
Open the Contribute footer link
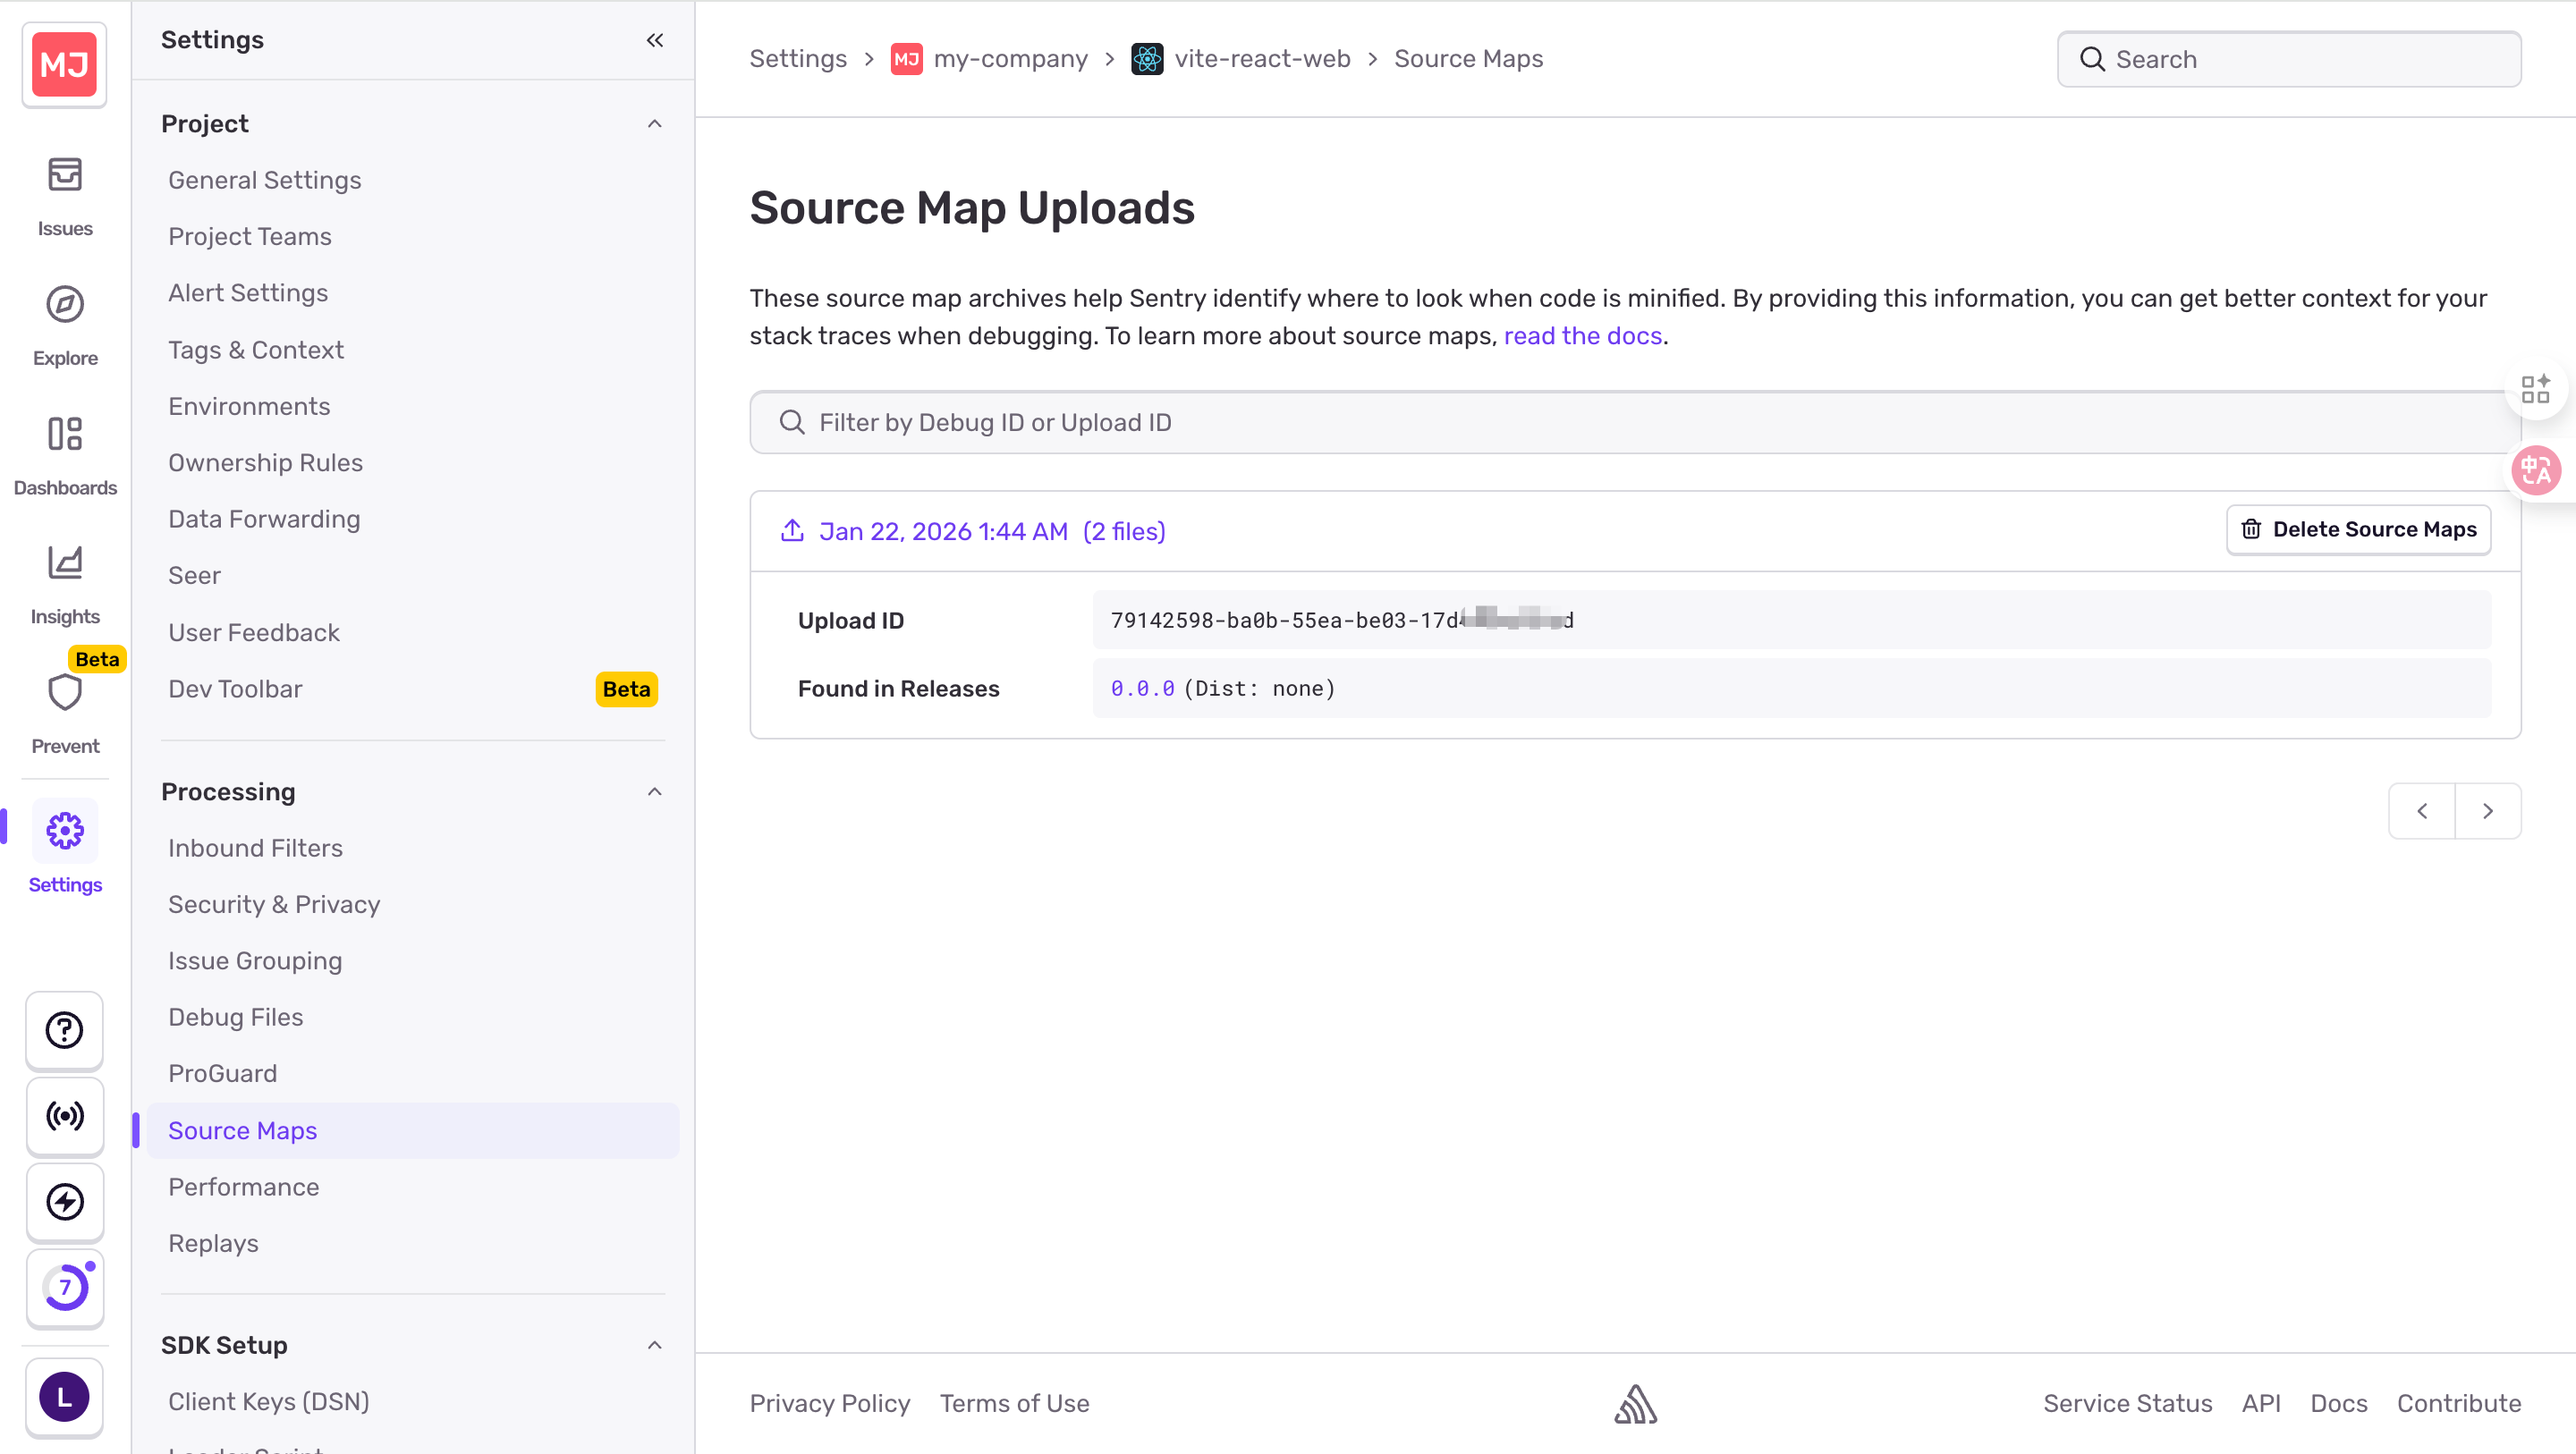click(x=2459, y=1403)
